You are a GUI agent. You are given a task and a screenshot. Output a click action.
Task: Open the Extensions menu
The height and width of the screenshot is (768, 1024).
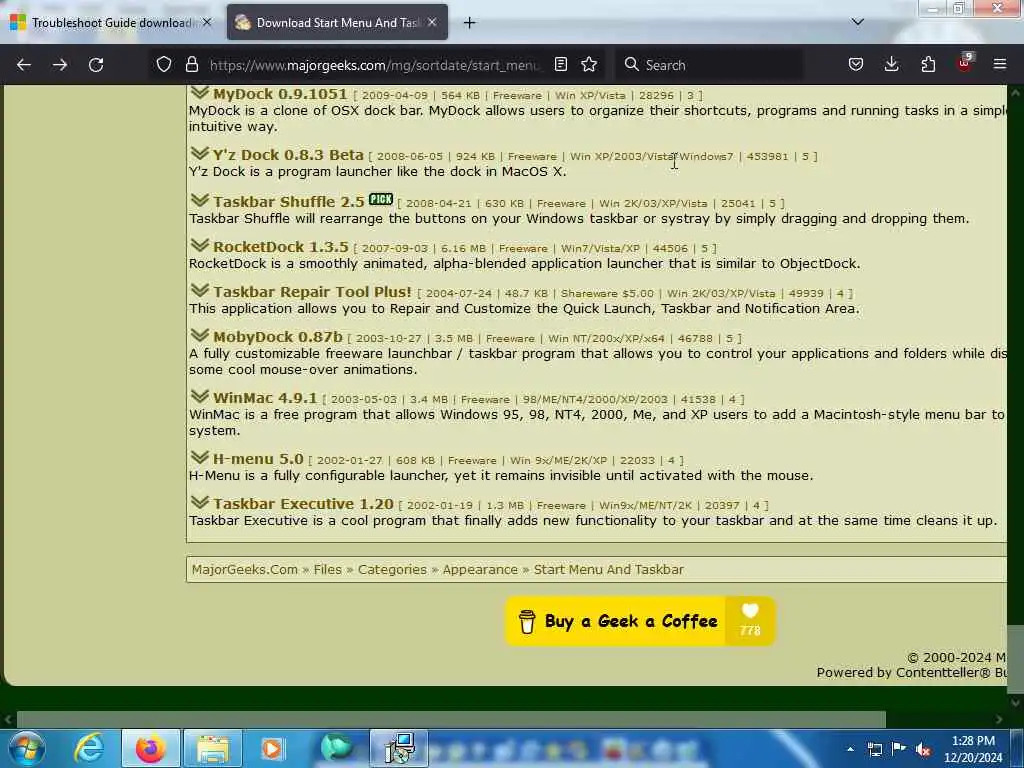click(x=928, y=64)
